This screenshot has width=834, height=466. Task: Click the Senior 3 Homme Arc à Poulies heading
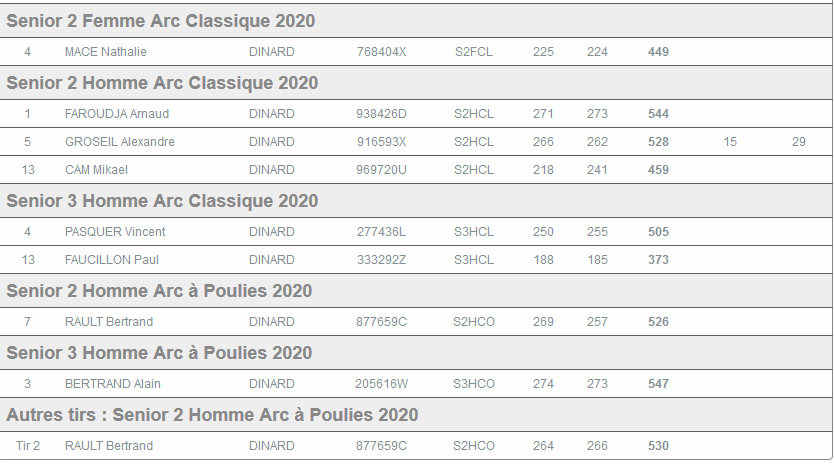coord(159,353)
